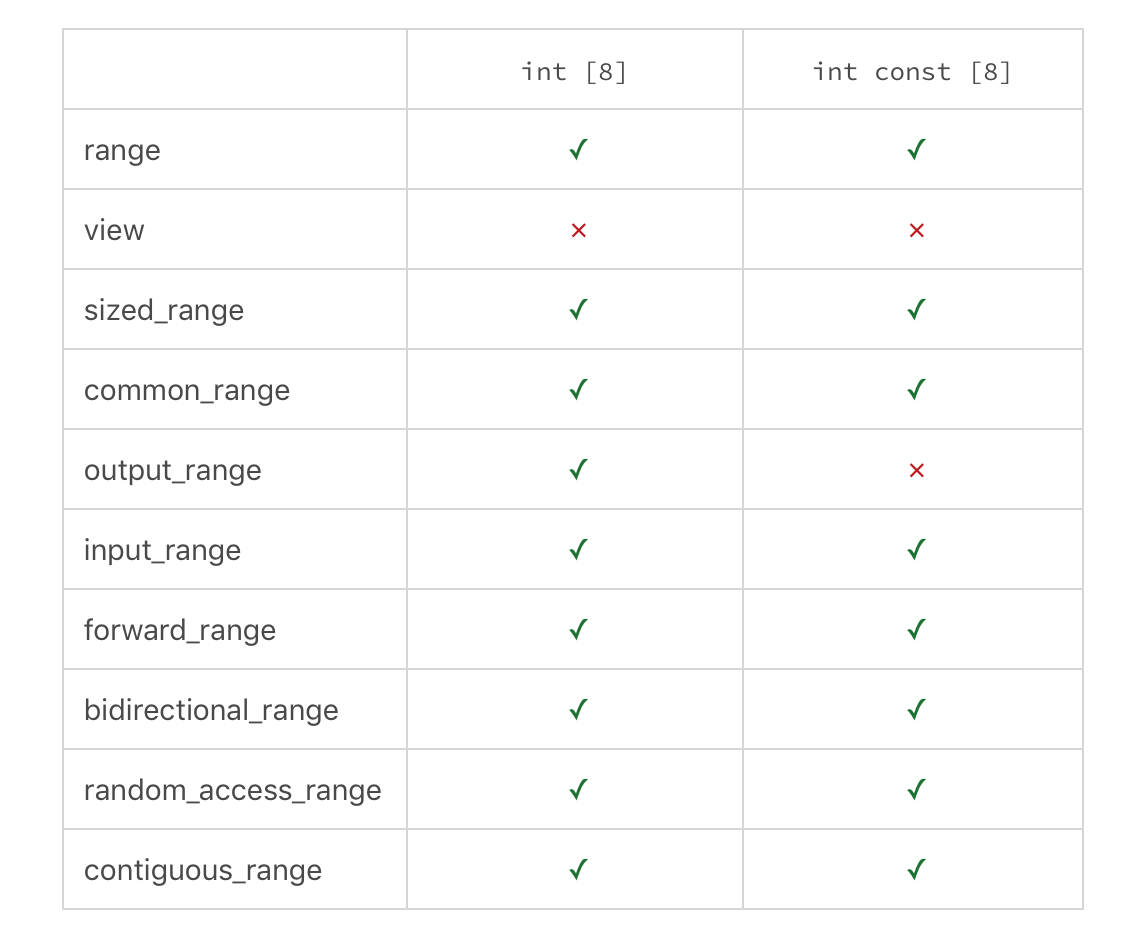Viewport: 1142px width, 934px height.
Task: Click the 'random_access_range' row label
Action: click(232, 790)
